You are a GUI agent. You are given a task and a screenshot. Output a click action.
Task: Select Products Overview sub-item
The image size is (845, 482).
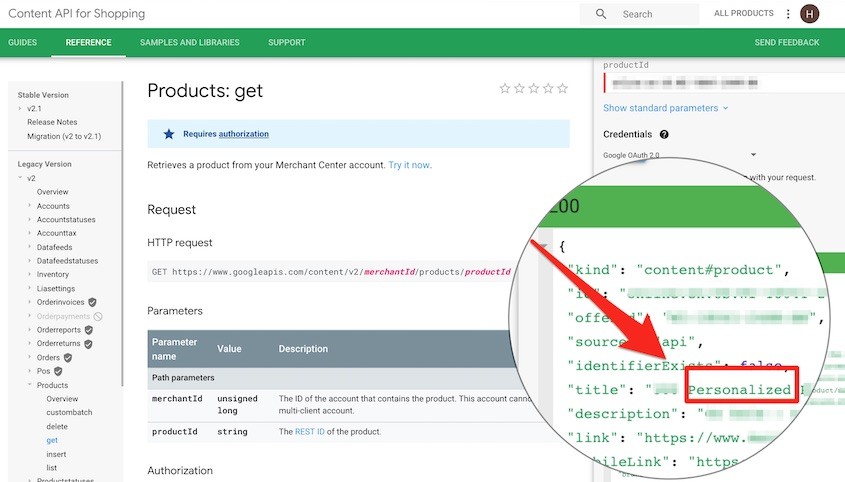(62, 398)
